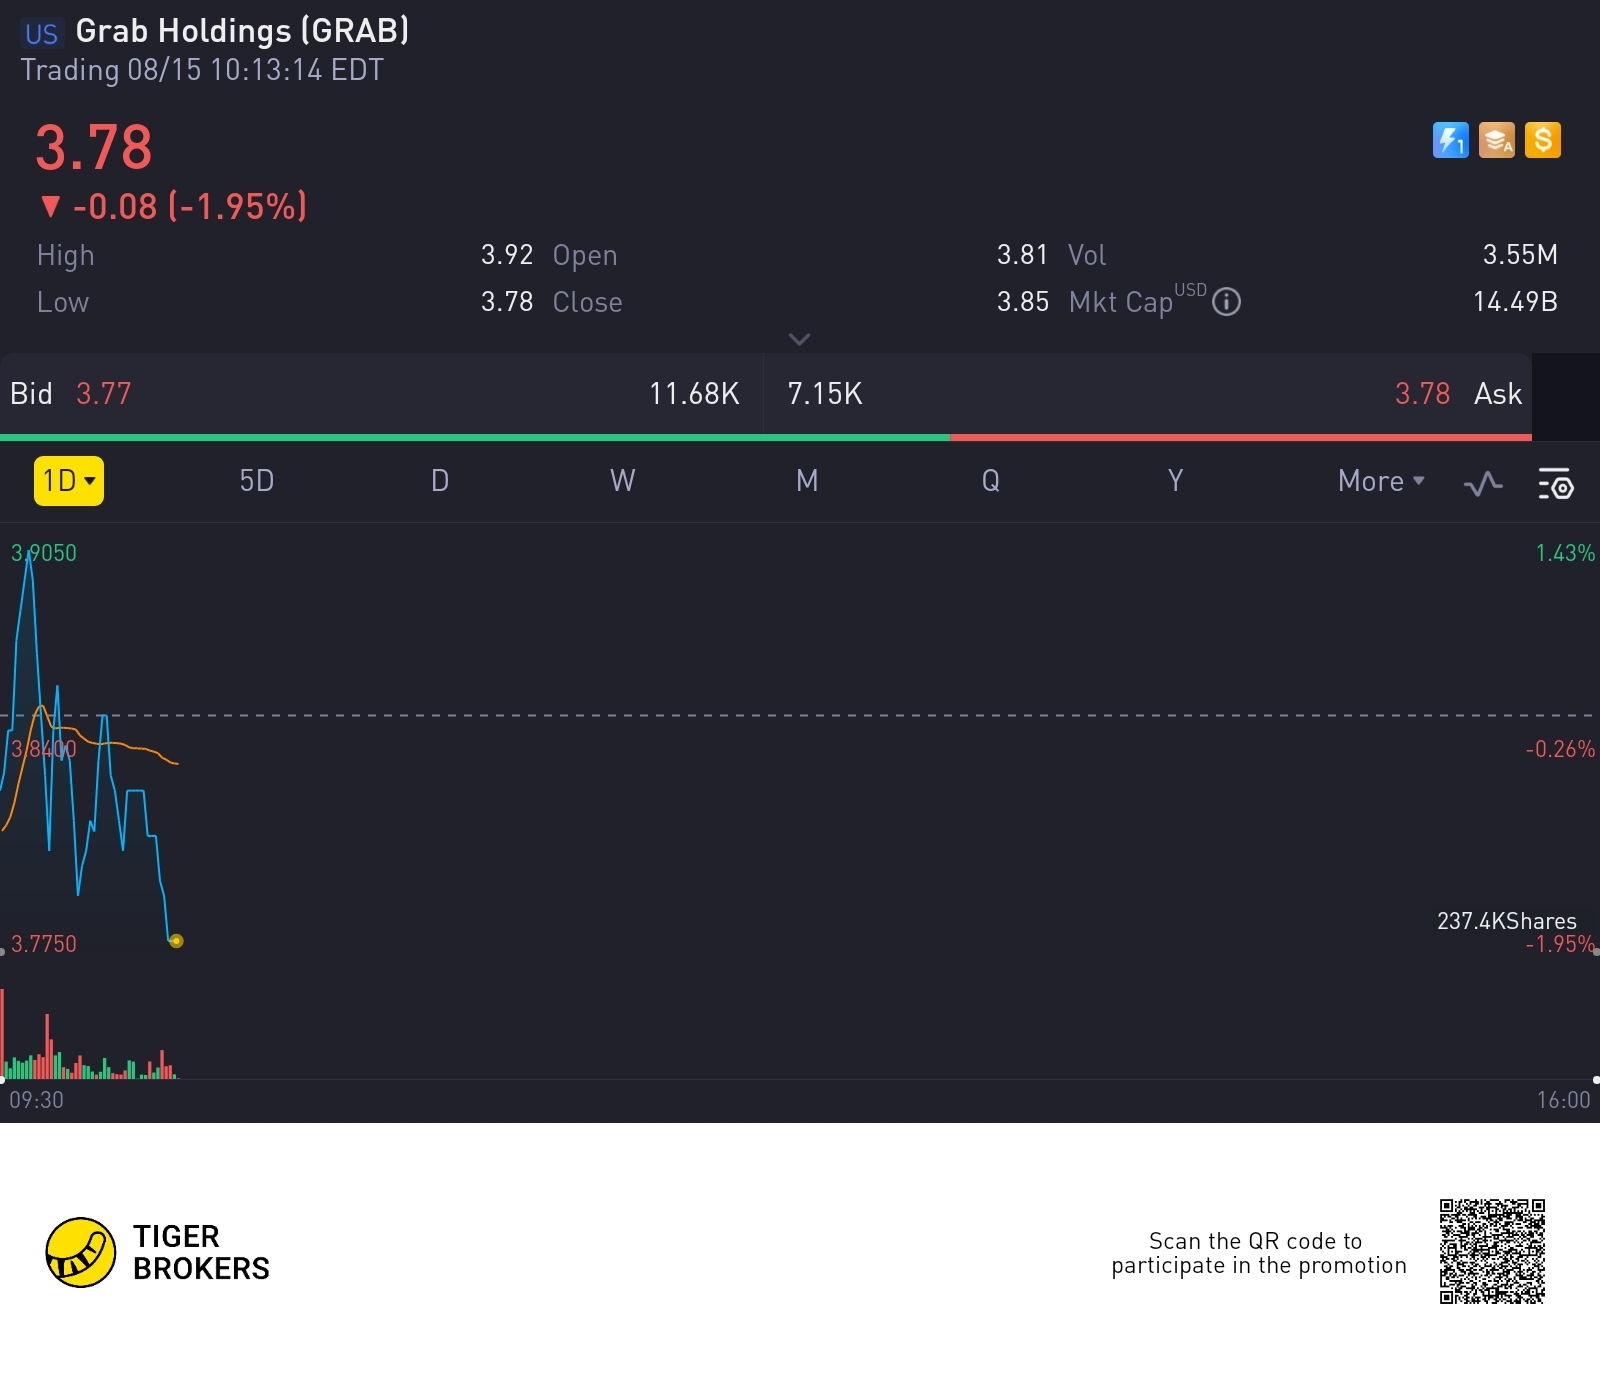Tap the yellow dollar sign icon
This screenshot has height=1382, width=1600.
coord(1543,140)
